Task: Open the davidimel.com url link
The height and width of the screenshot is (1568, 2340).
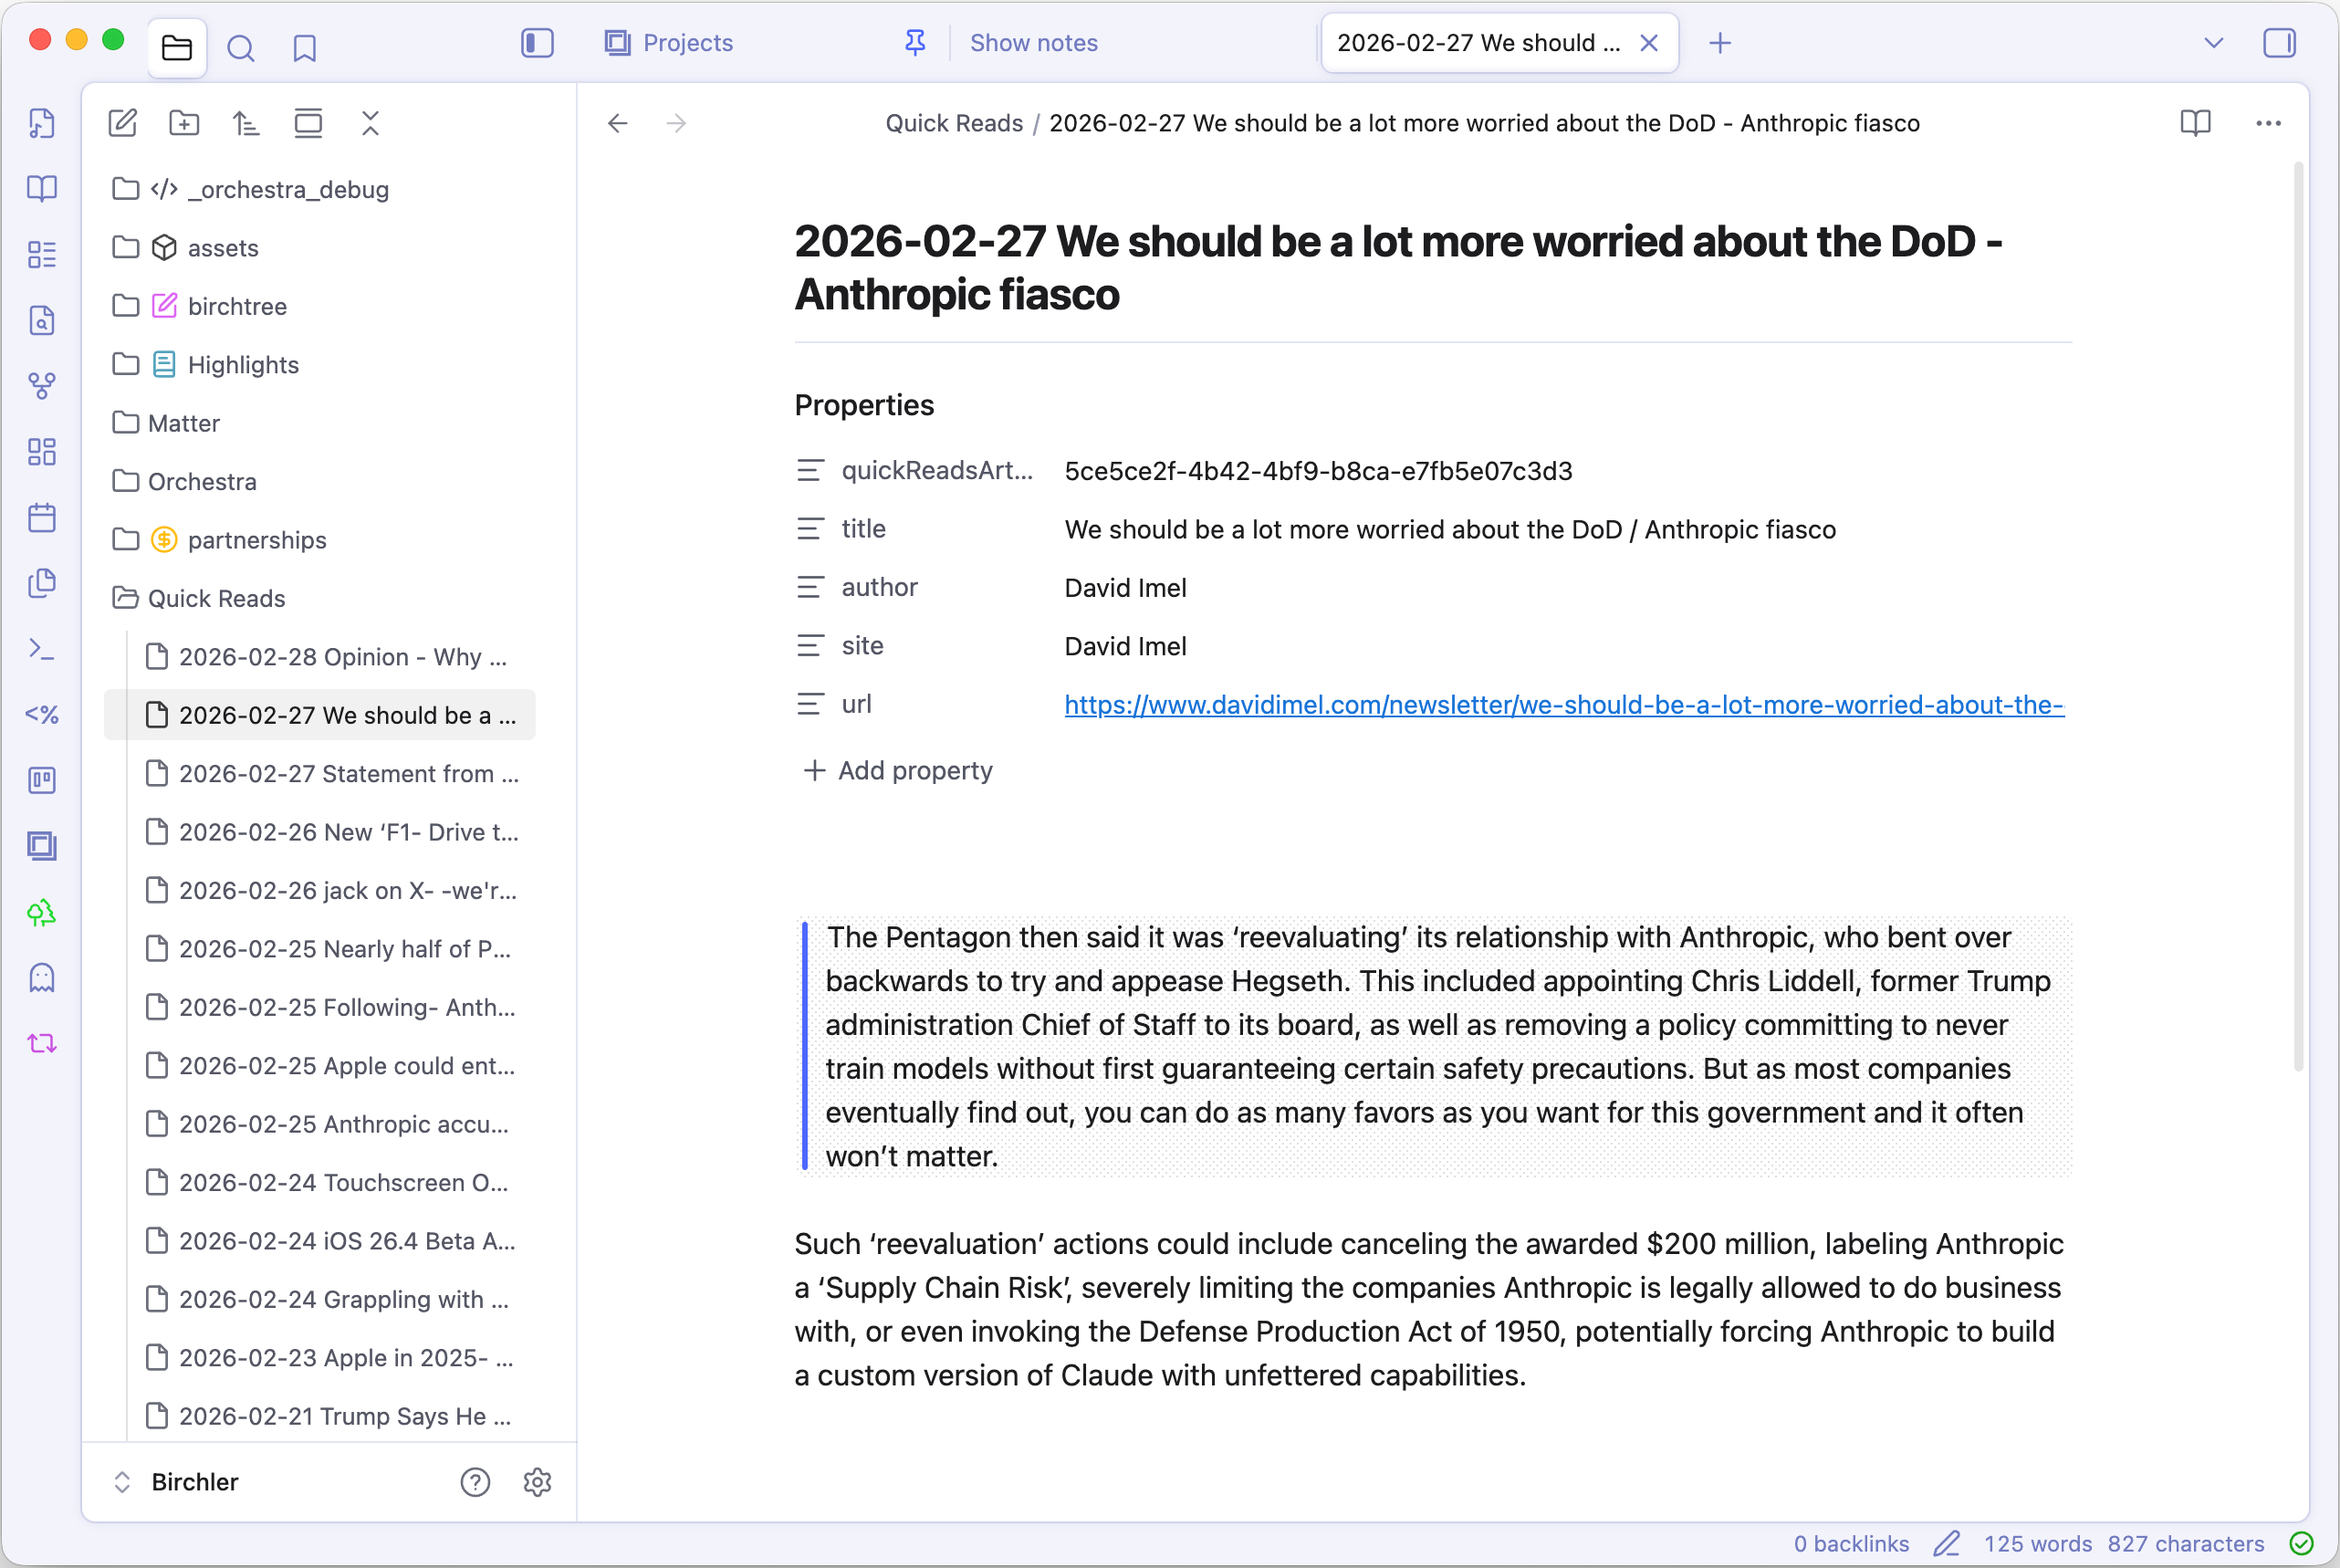Action: tap(1564, 705)
